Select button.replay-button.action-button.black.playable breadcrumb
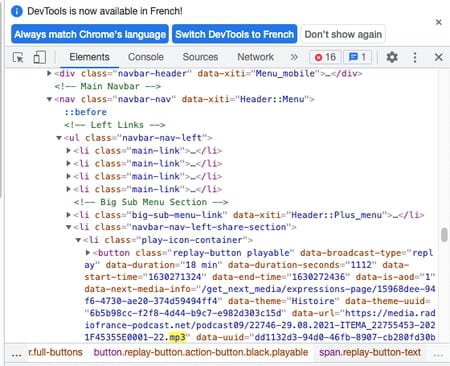 [x=201, y=352]
